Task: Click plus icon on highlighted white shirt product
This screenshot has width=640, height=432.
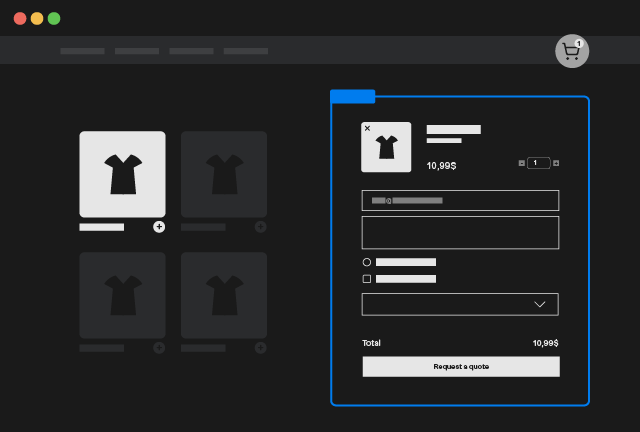Action: point(159,227)
